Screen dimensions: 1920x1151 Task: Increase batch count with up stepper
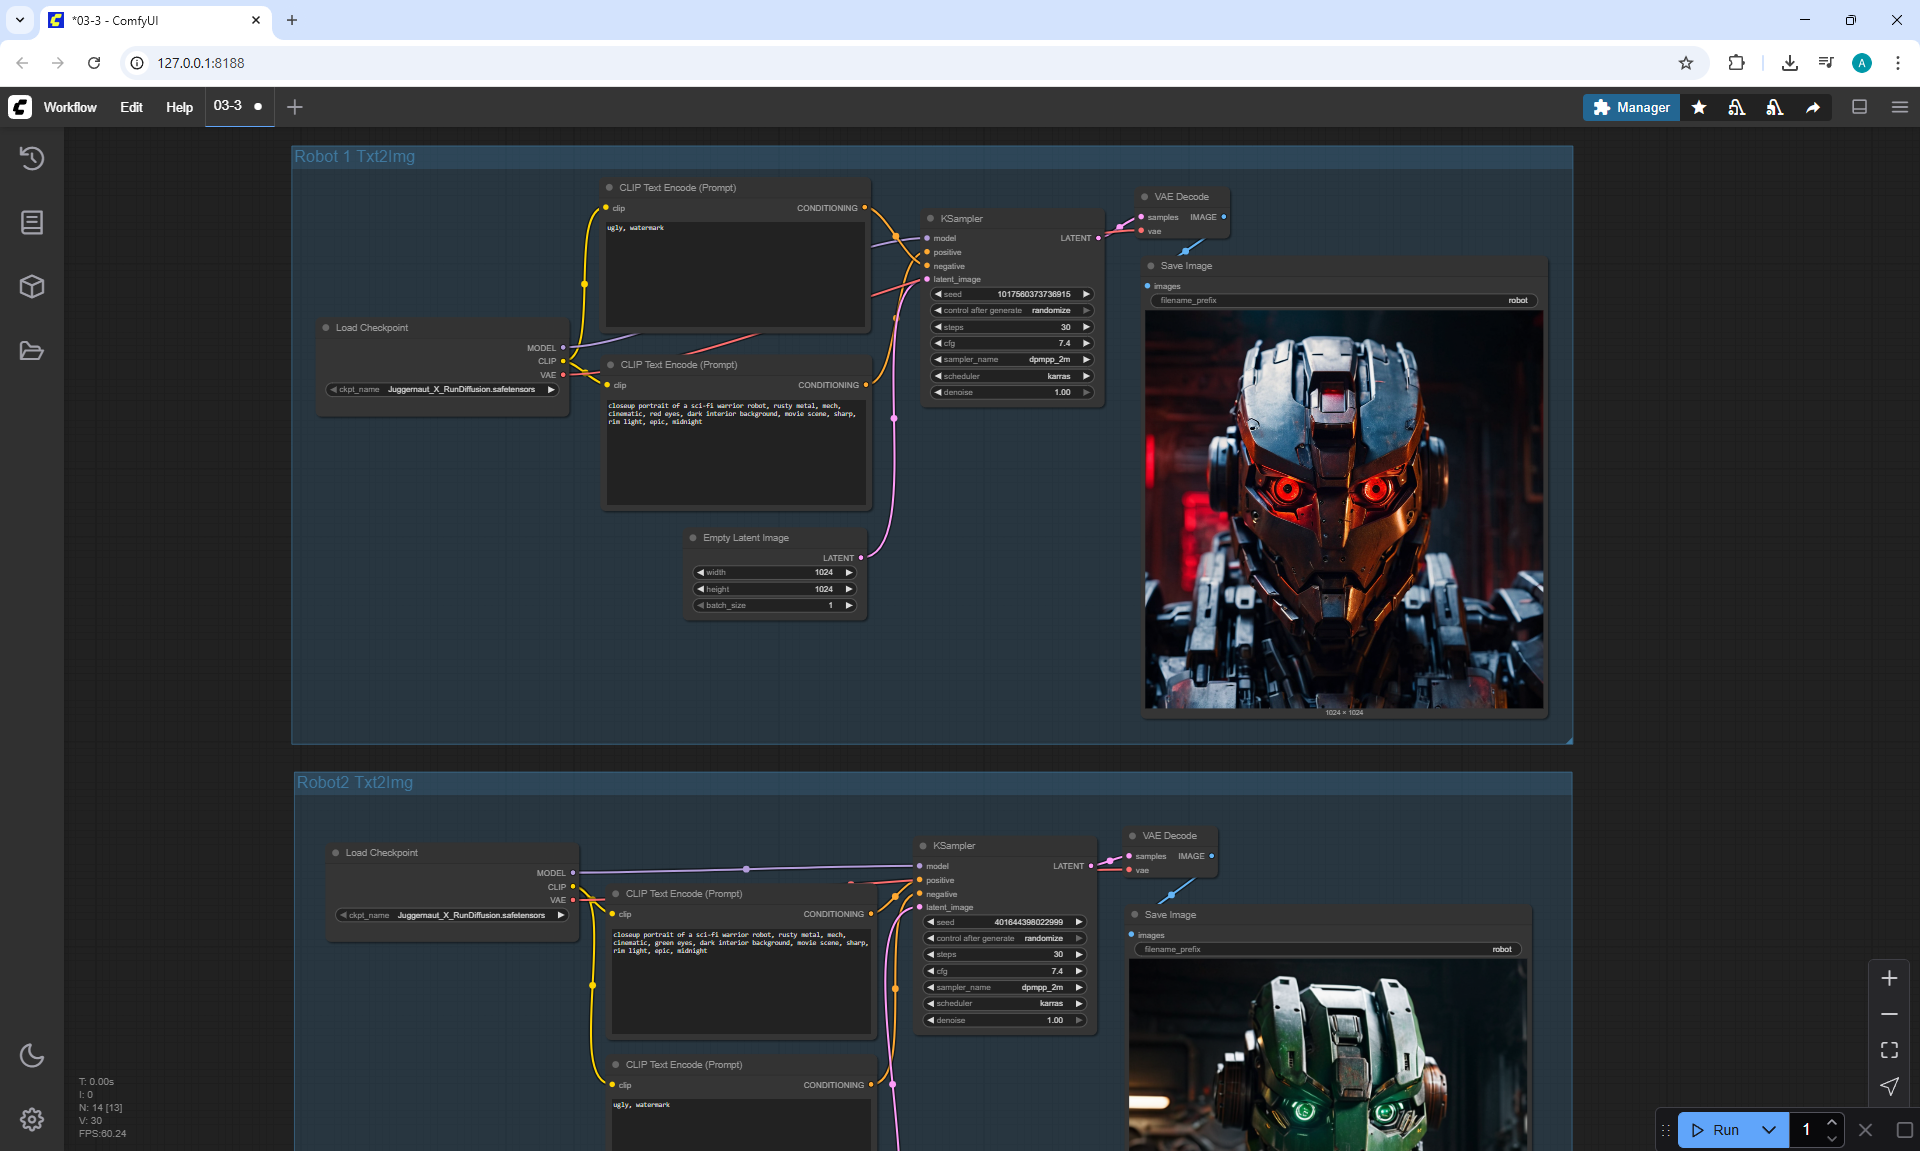[1832, 1123]
